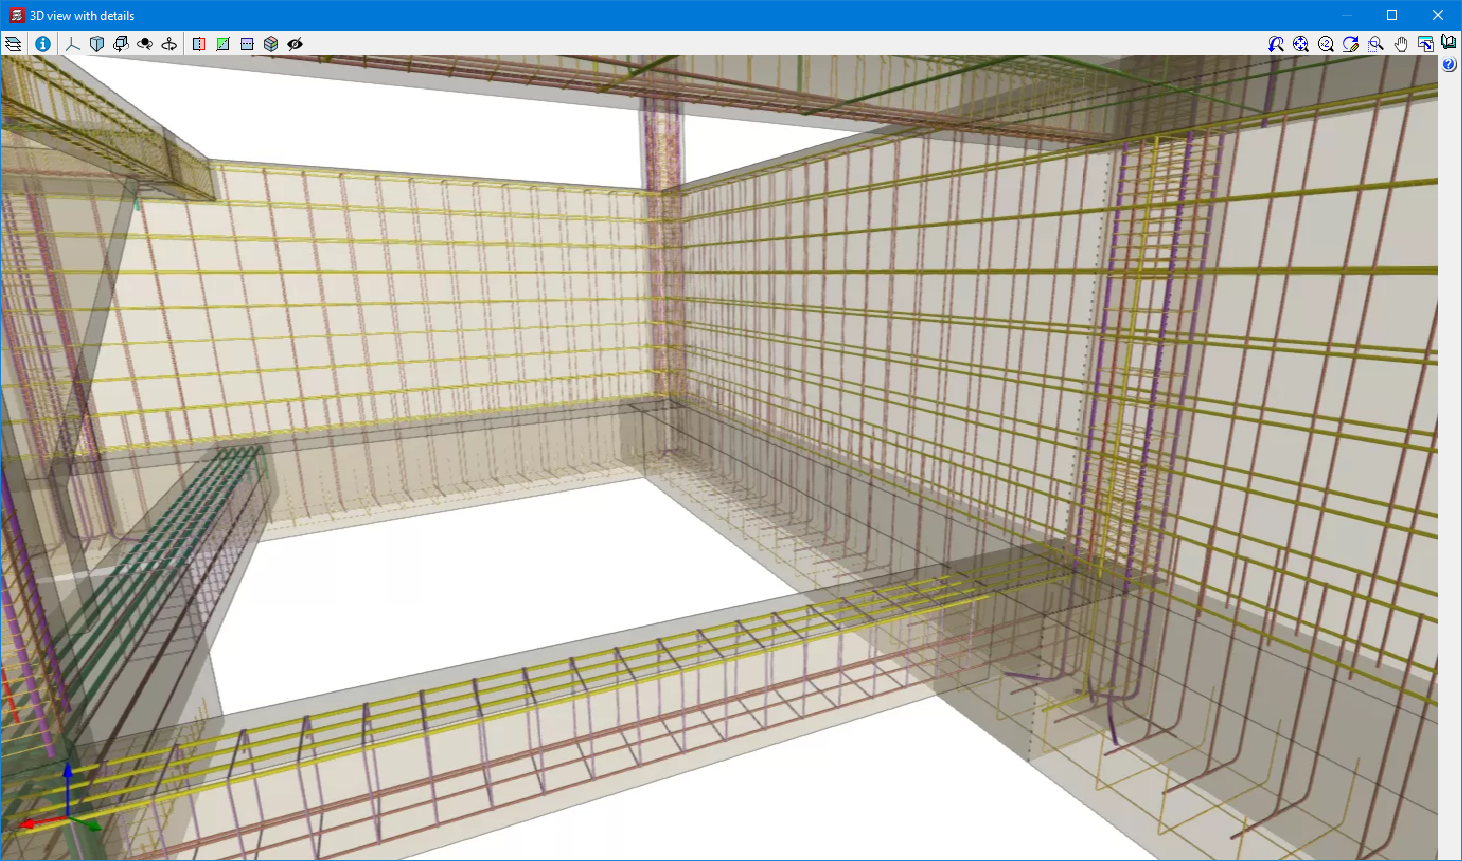This screenshot has width=1462, height=861.
Task: Click the zoom extents icon
Action: coord(1301,44)
